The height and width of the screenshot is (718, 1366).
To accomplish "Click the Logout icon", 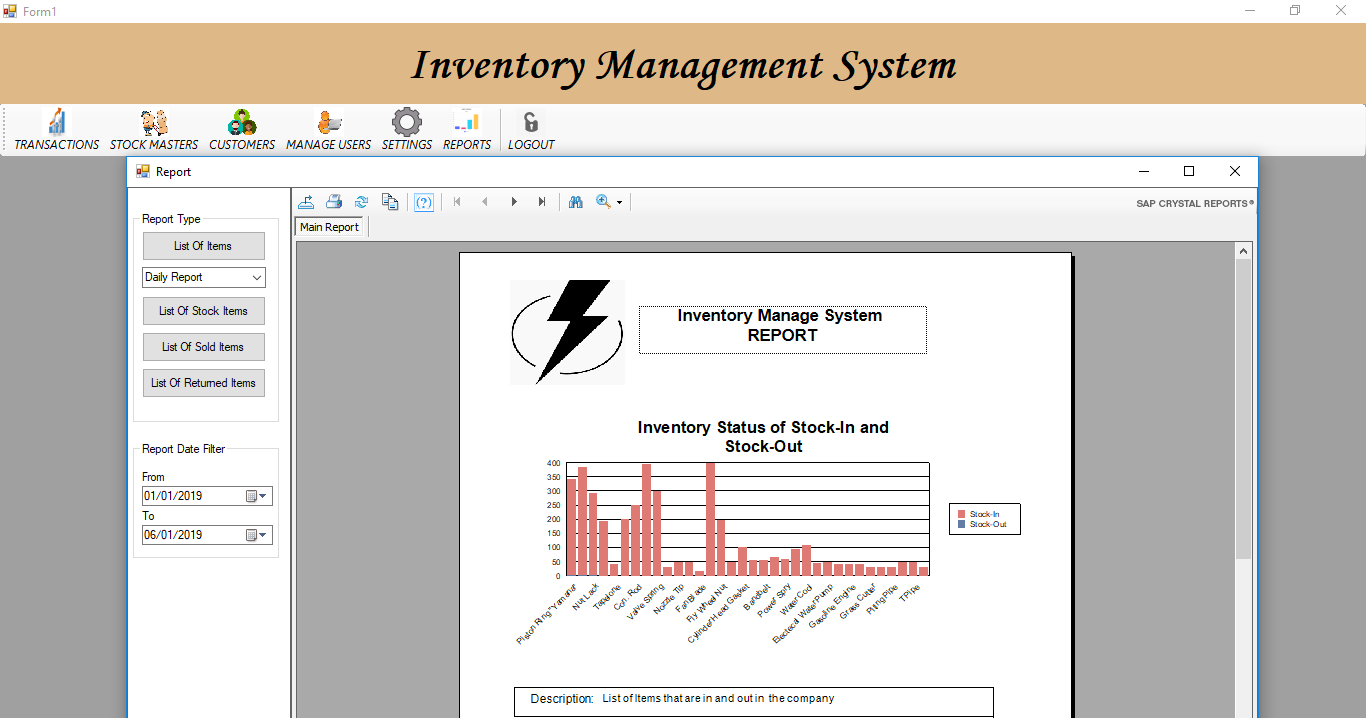I will coord(531,130).
